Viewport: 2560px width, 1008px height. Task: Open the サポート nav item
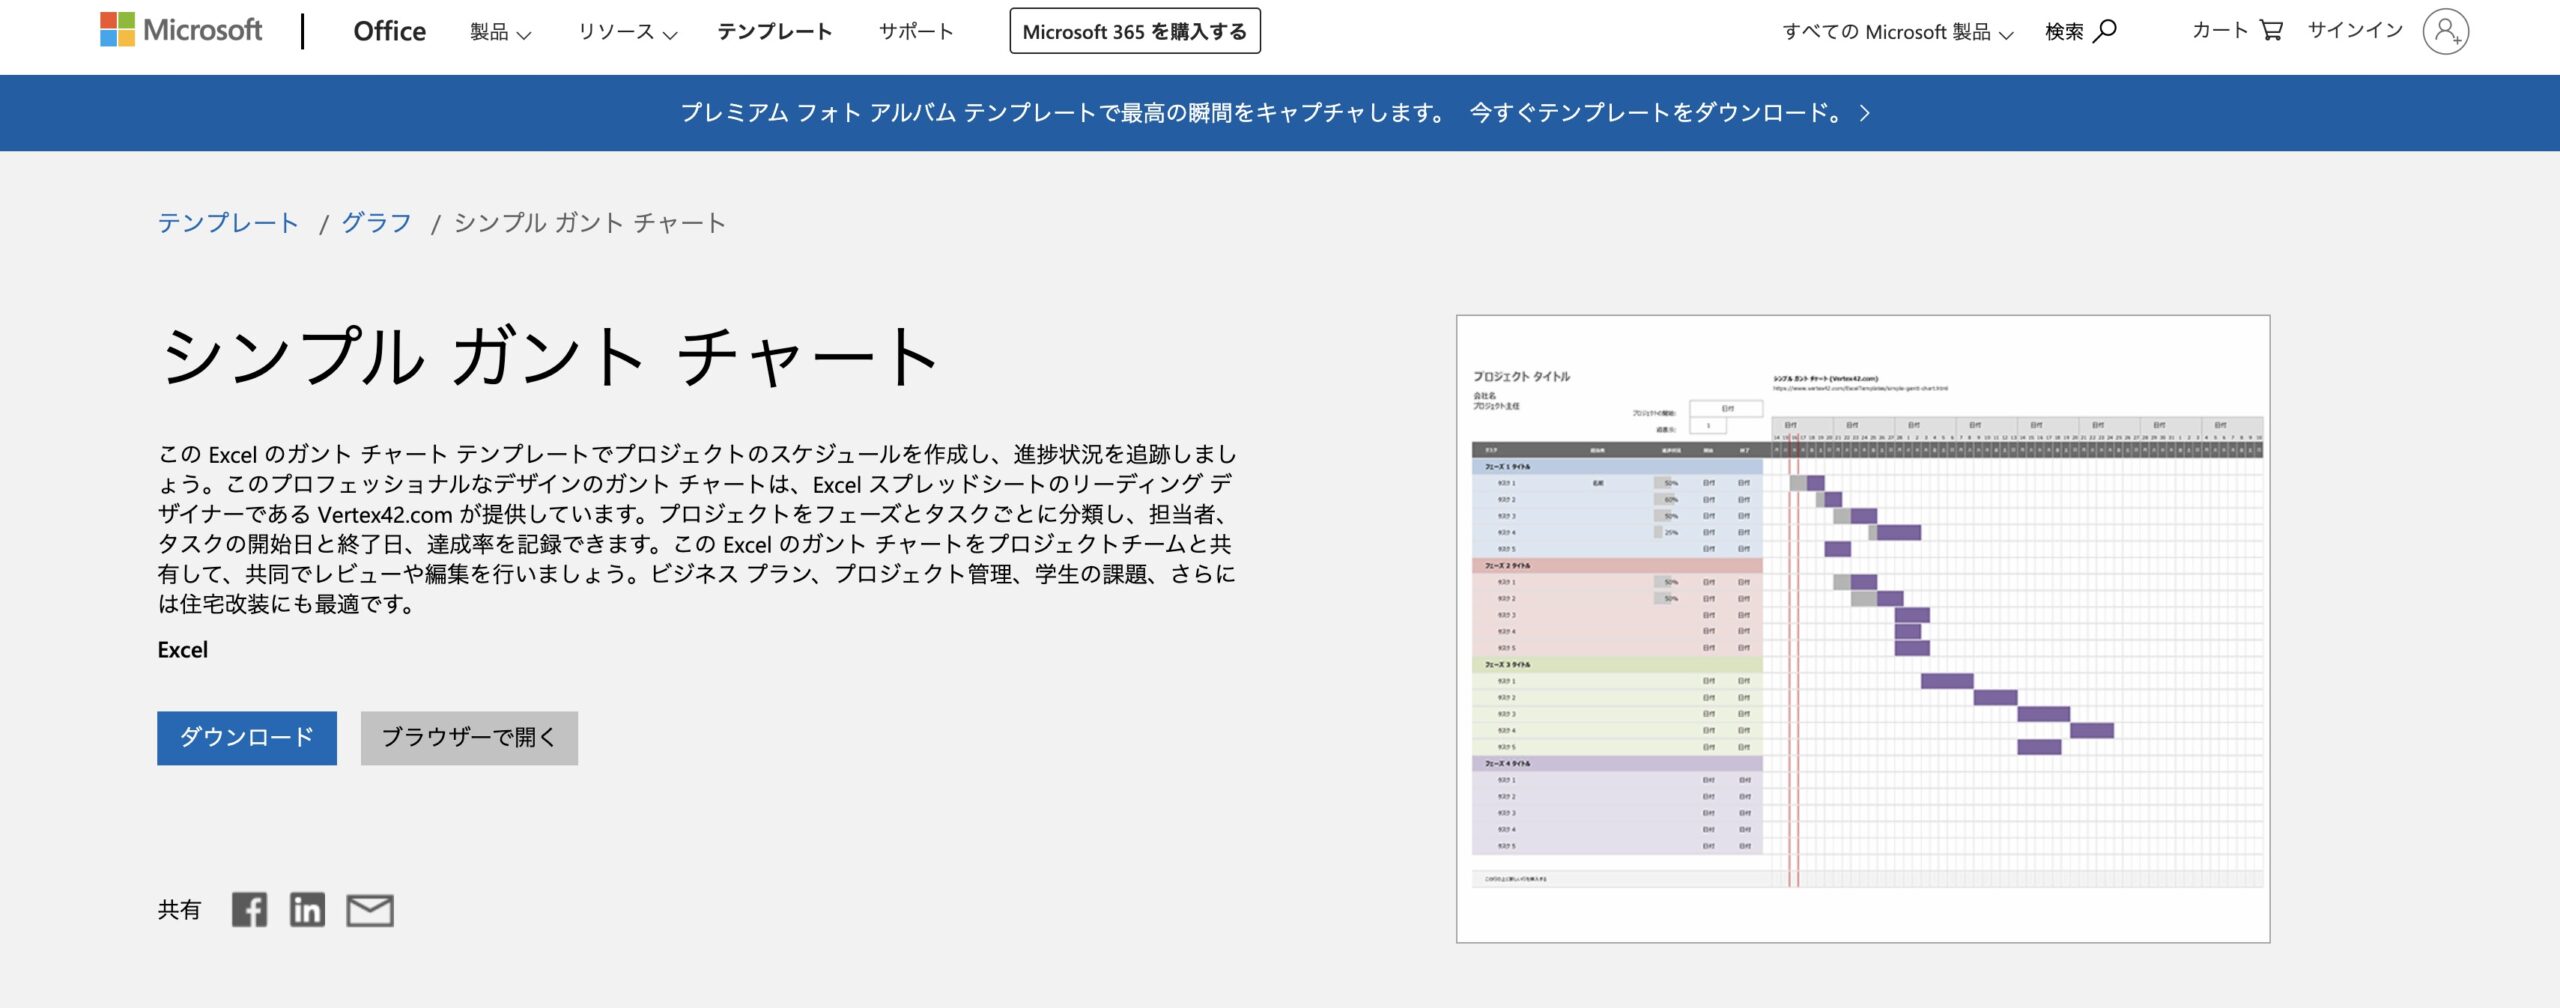(915, 32)
